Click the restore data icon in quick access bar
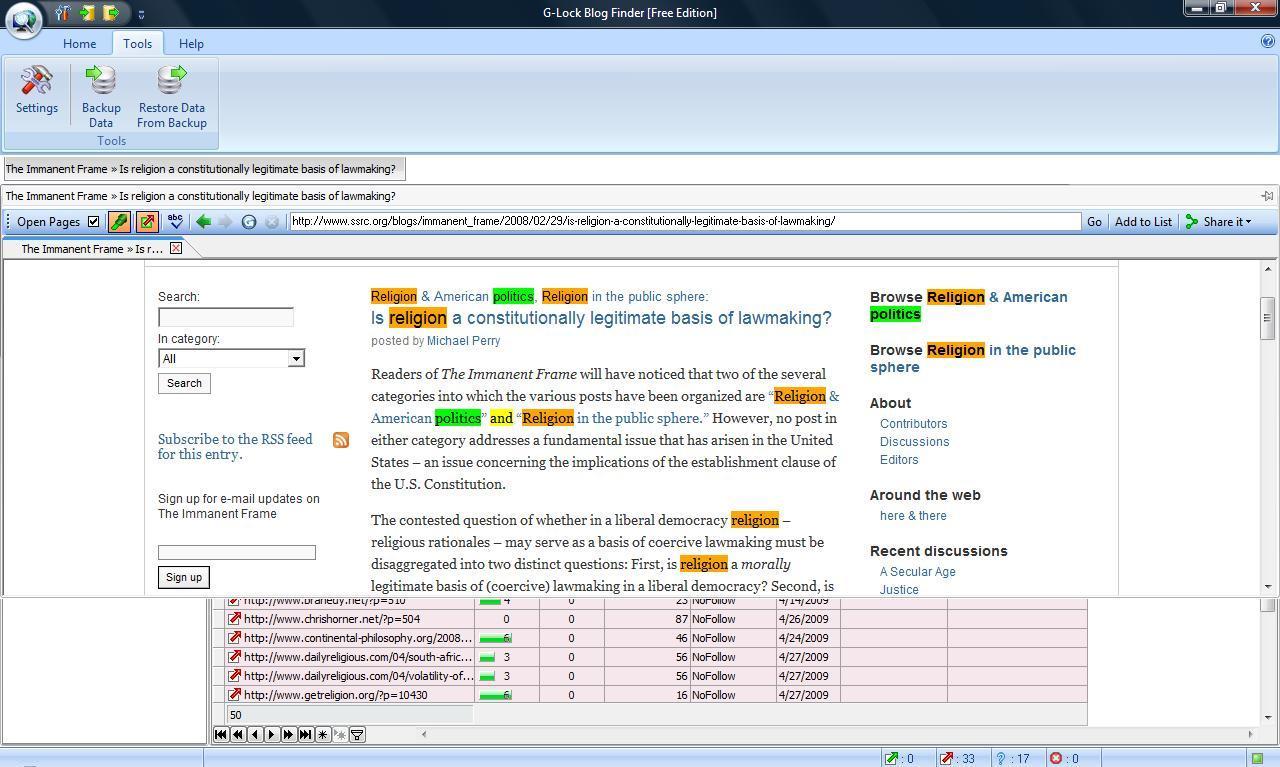The image size is (1280, 767). pyautogui.click(x=111, y=13)
